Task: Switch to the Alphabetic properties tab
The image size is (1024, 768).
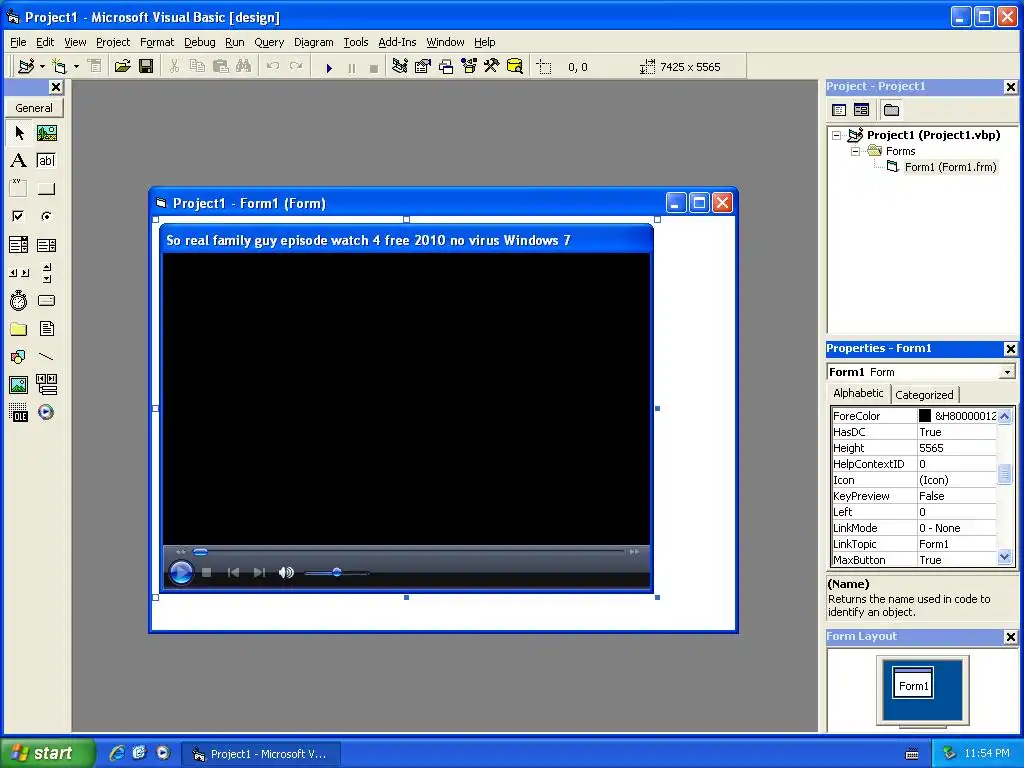Action: tap(858, 393)
